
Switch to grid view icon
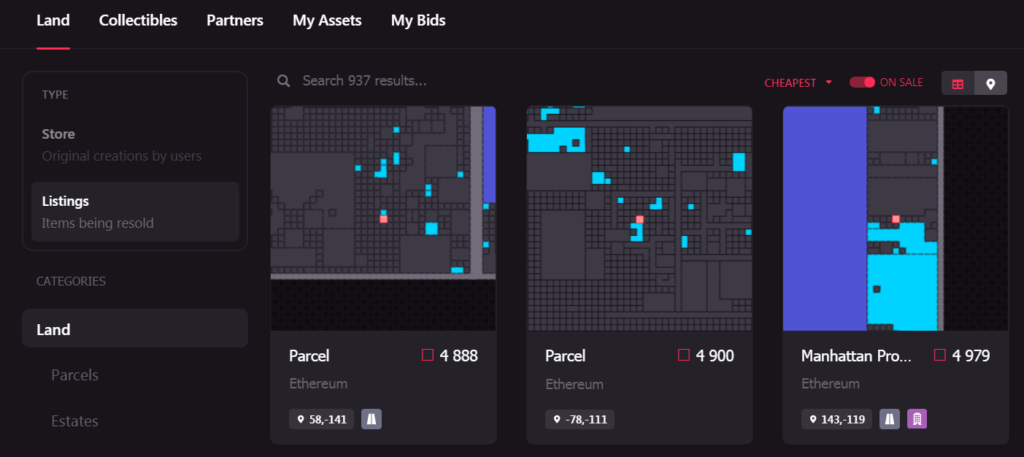click(958, 84)
